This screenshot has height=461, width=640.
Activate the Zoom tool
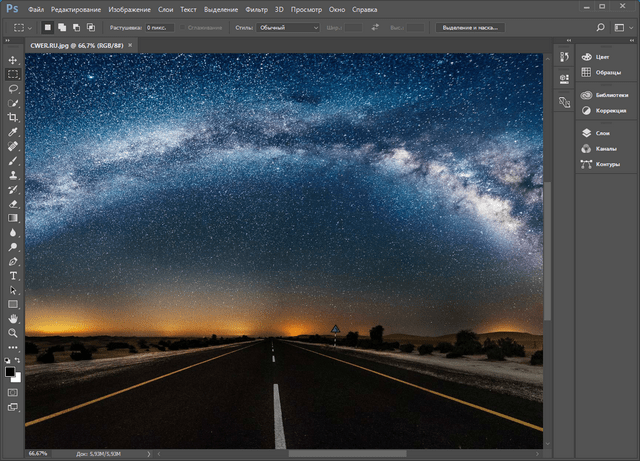click(13, 332)
